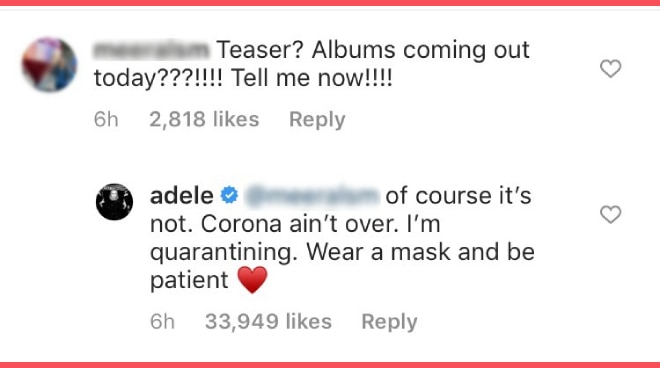View the 2,818 likes list
660x368 pixels.
pyautogui.click(x=204, y=119)
